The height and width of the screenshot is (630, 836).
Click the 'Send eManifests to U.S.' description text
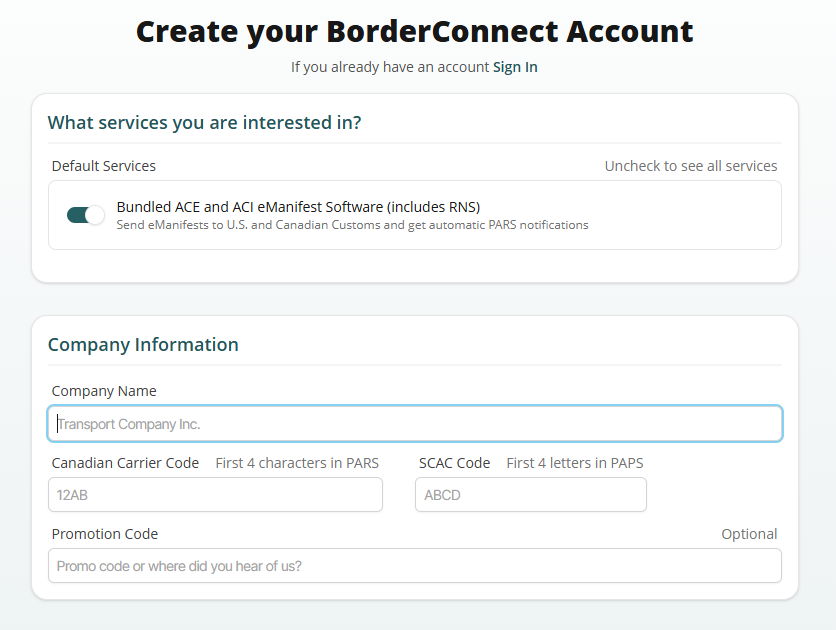coord(352,225)
